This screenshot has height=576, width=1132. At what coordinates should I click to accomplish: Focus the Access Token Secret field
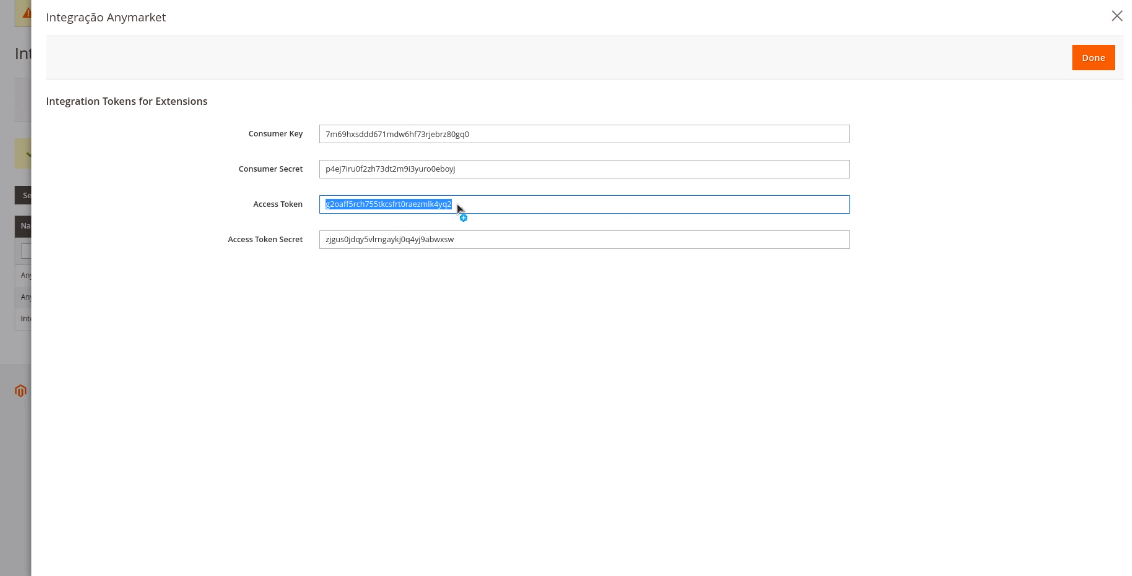(x=584, y=240)
